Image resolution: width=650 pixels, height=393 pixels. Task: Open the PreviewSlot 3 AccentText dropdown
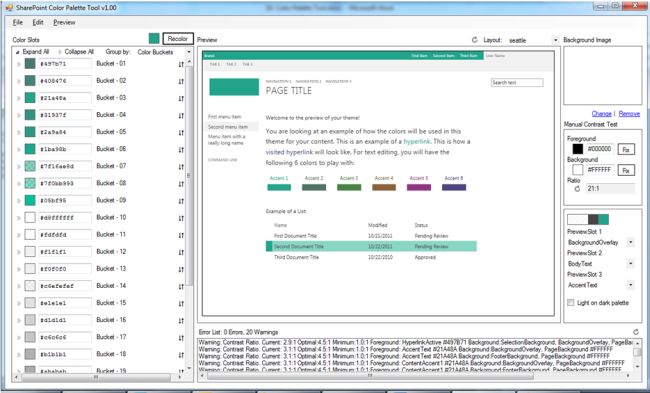(631, 285)
